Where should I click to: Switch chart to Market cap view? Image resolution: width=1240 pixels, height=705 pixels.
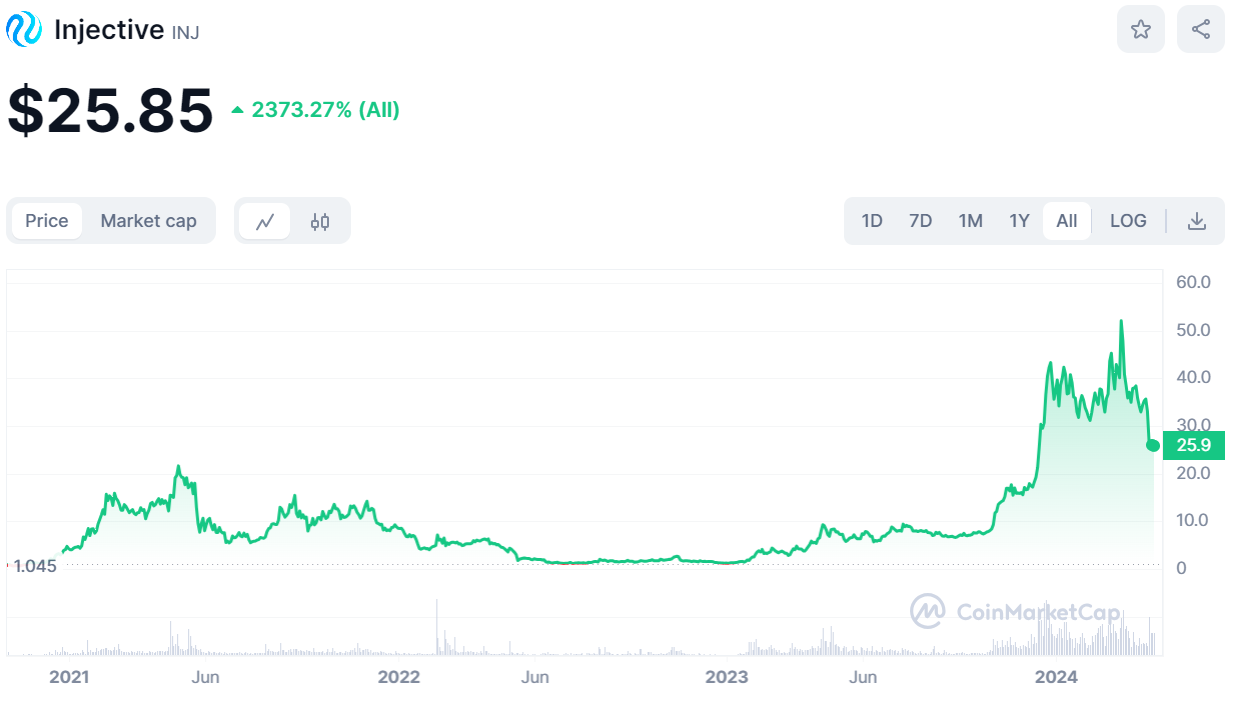click(148, 220)
